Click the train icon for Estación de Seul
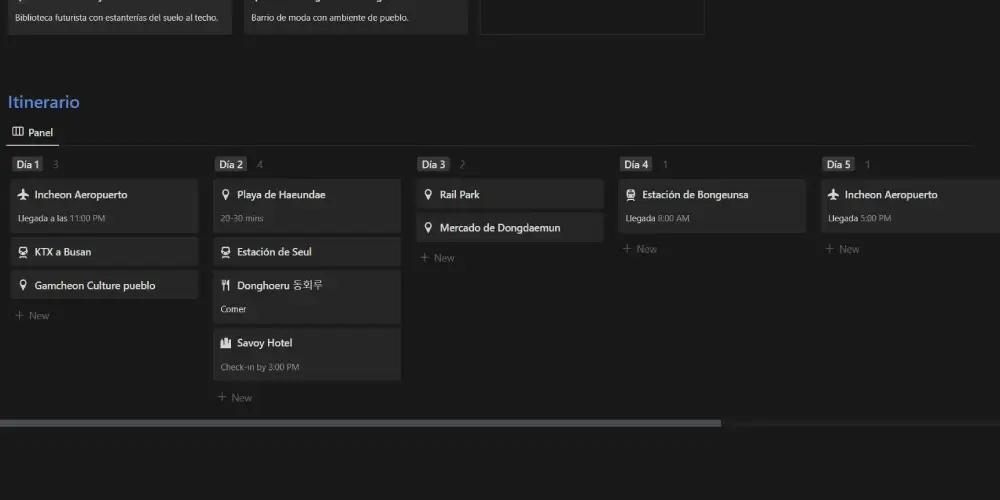This screenshot has height=500, width=1000. pos(226,252)
